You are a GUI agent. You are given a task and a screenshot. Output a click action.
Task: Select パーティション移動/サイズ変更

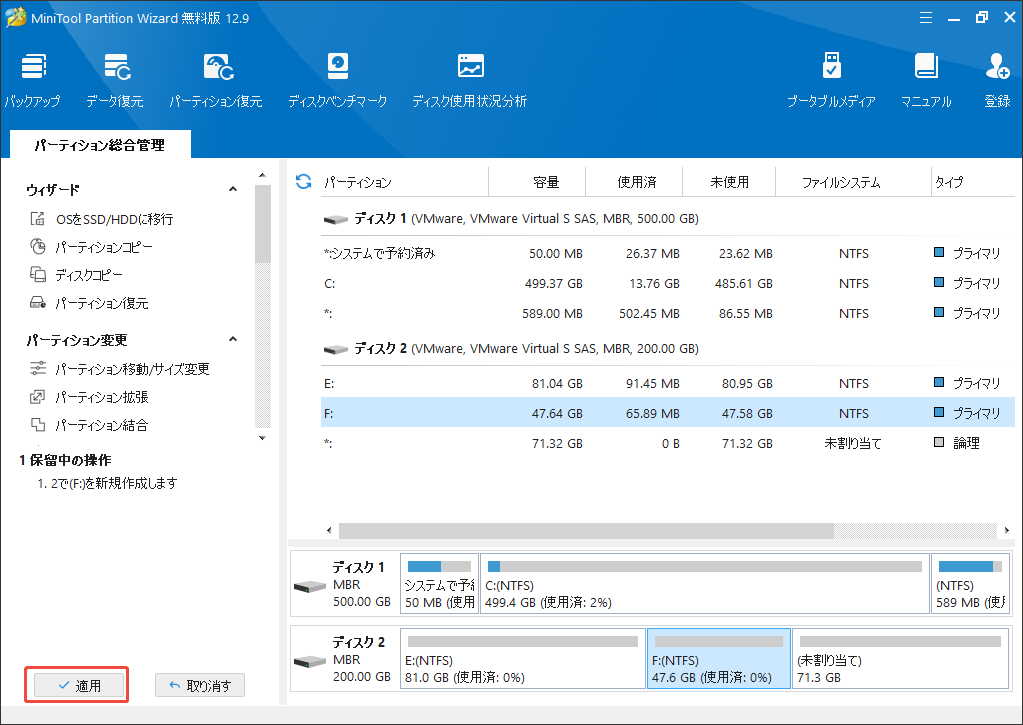tap(119, 369)
